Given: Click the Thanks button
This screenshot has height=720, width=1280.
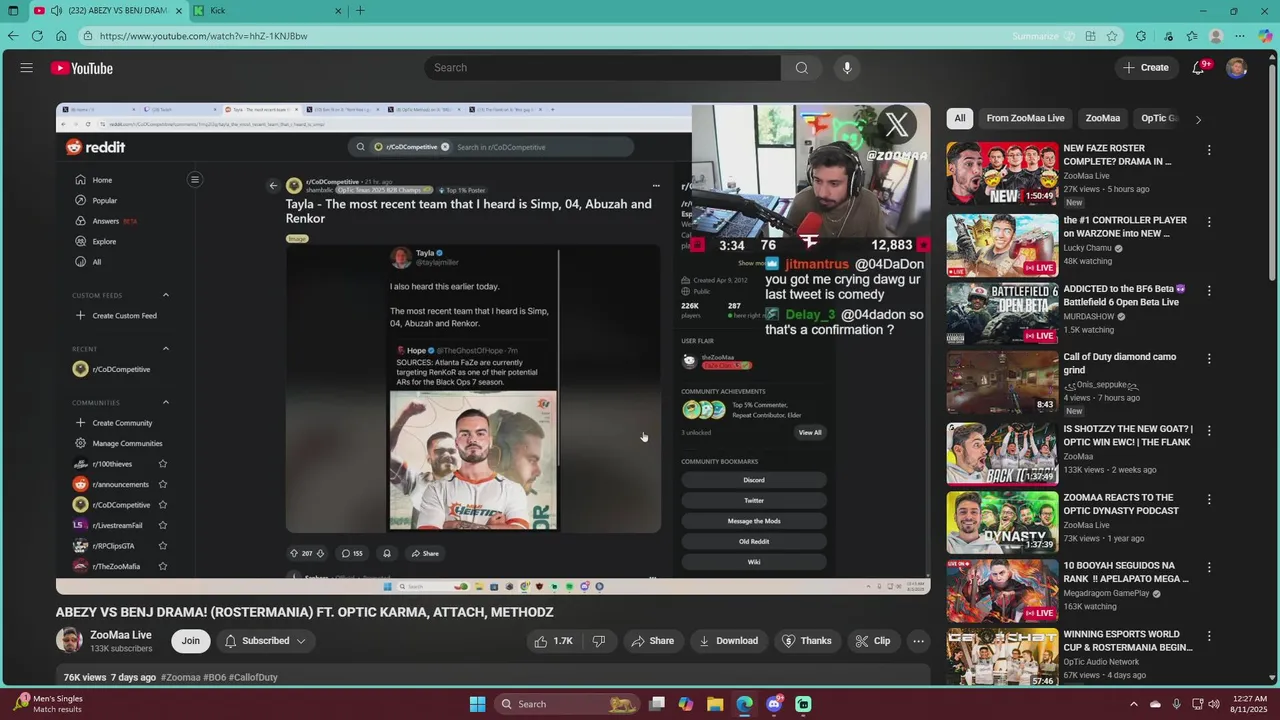Looking at the screenshot, I should pos(806,641).
